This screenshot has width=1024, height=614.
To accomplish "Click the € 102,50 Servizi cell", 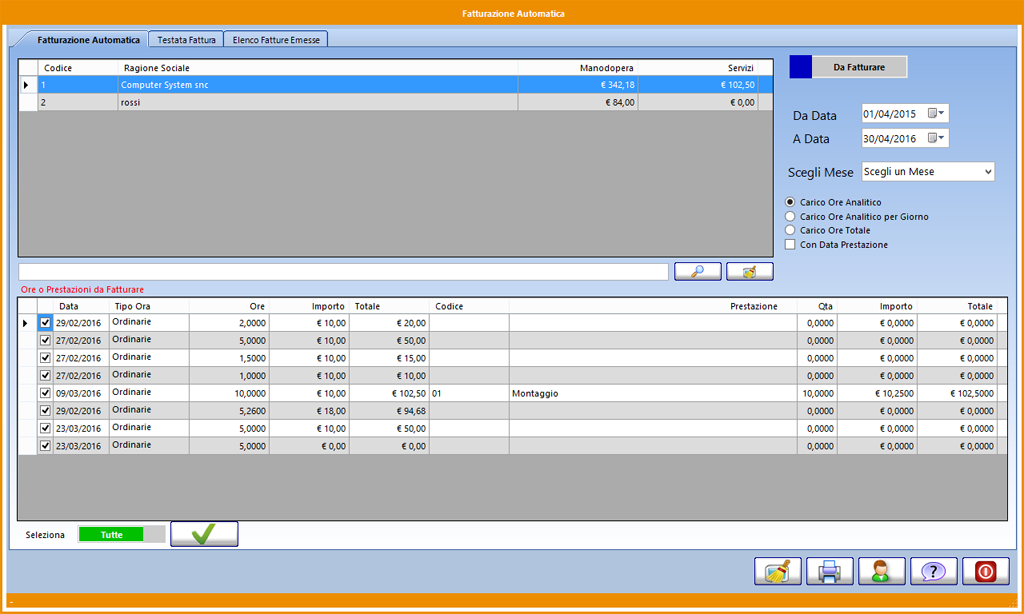I will coord(697,85).
